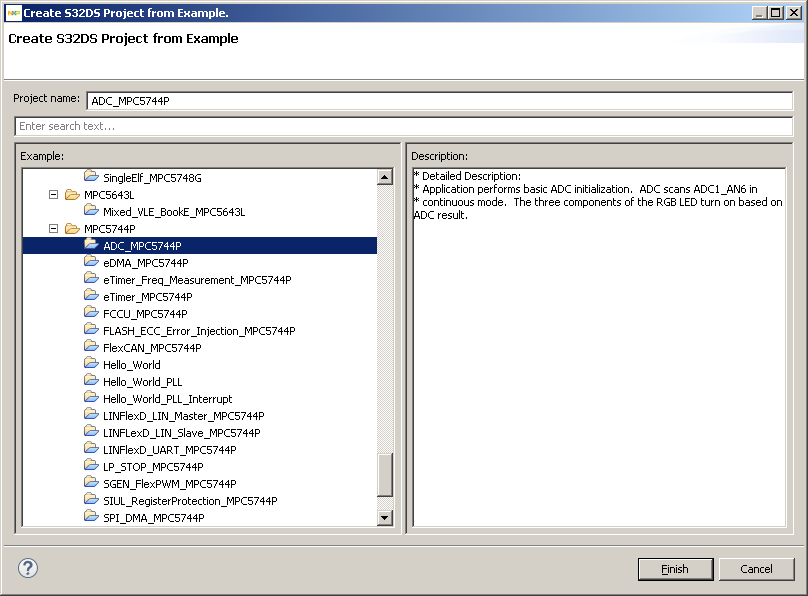808x596 pixels.
Task: Click the NXP icon in title bar
Action: tap(13, 13)
